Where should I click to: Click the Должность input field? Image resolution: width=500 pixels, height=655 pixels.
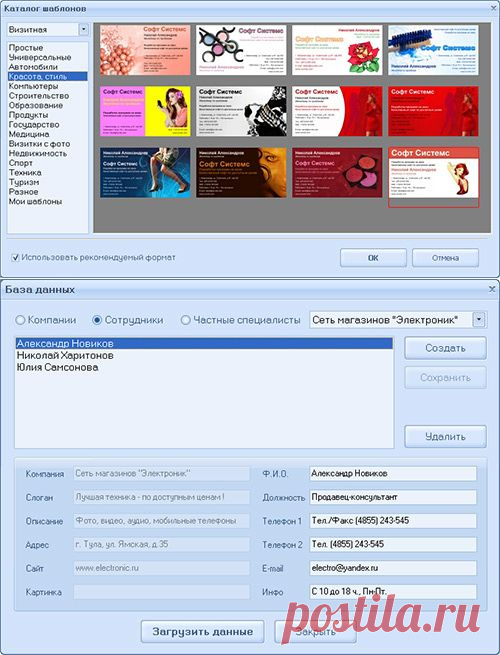pyautogui.click(x=393, y=497)
